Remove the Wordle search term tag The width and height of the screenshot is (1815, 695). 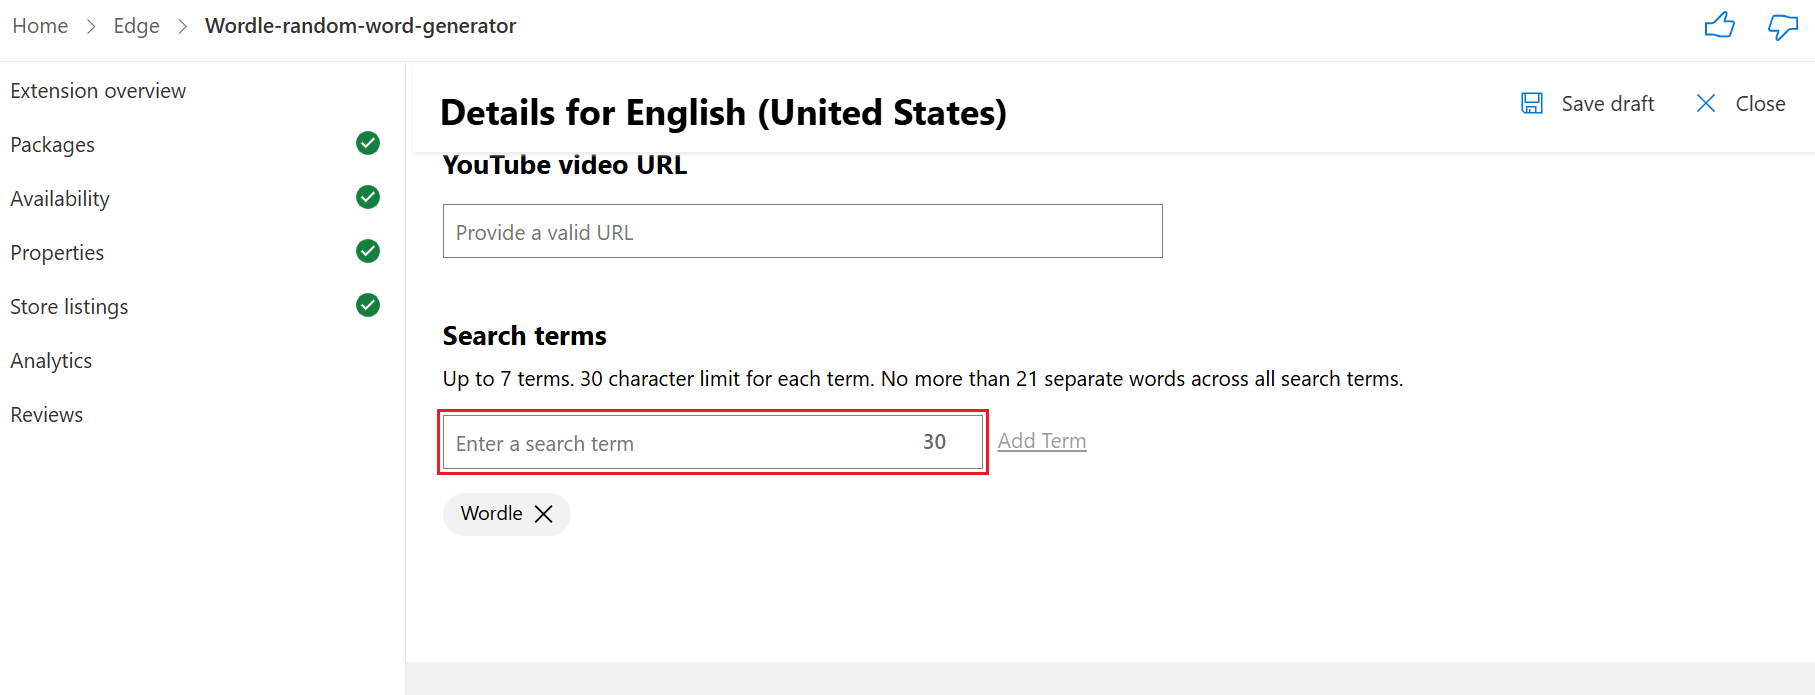544,513
